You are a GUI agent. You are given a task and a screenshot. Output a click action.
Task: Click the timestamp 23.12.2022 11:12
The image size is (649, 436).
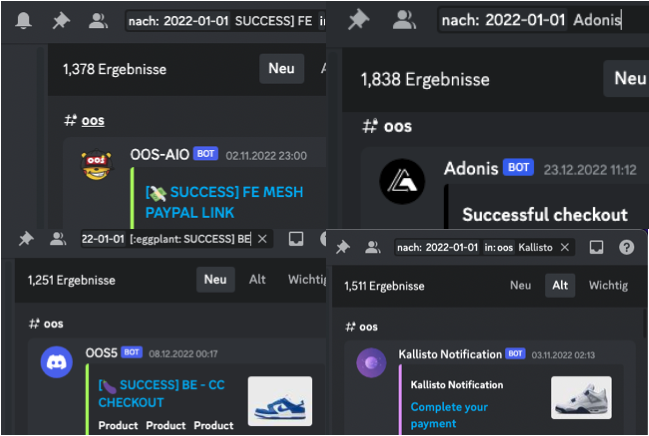tap(590, 170)
